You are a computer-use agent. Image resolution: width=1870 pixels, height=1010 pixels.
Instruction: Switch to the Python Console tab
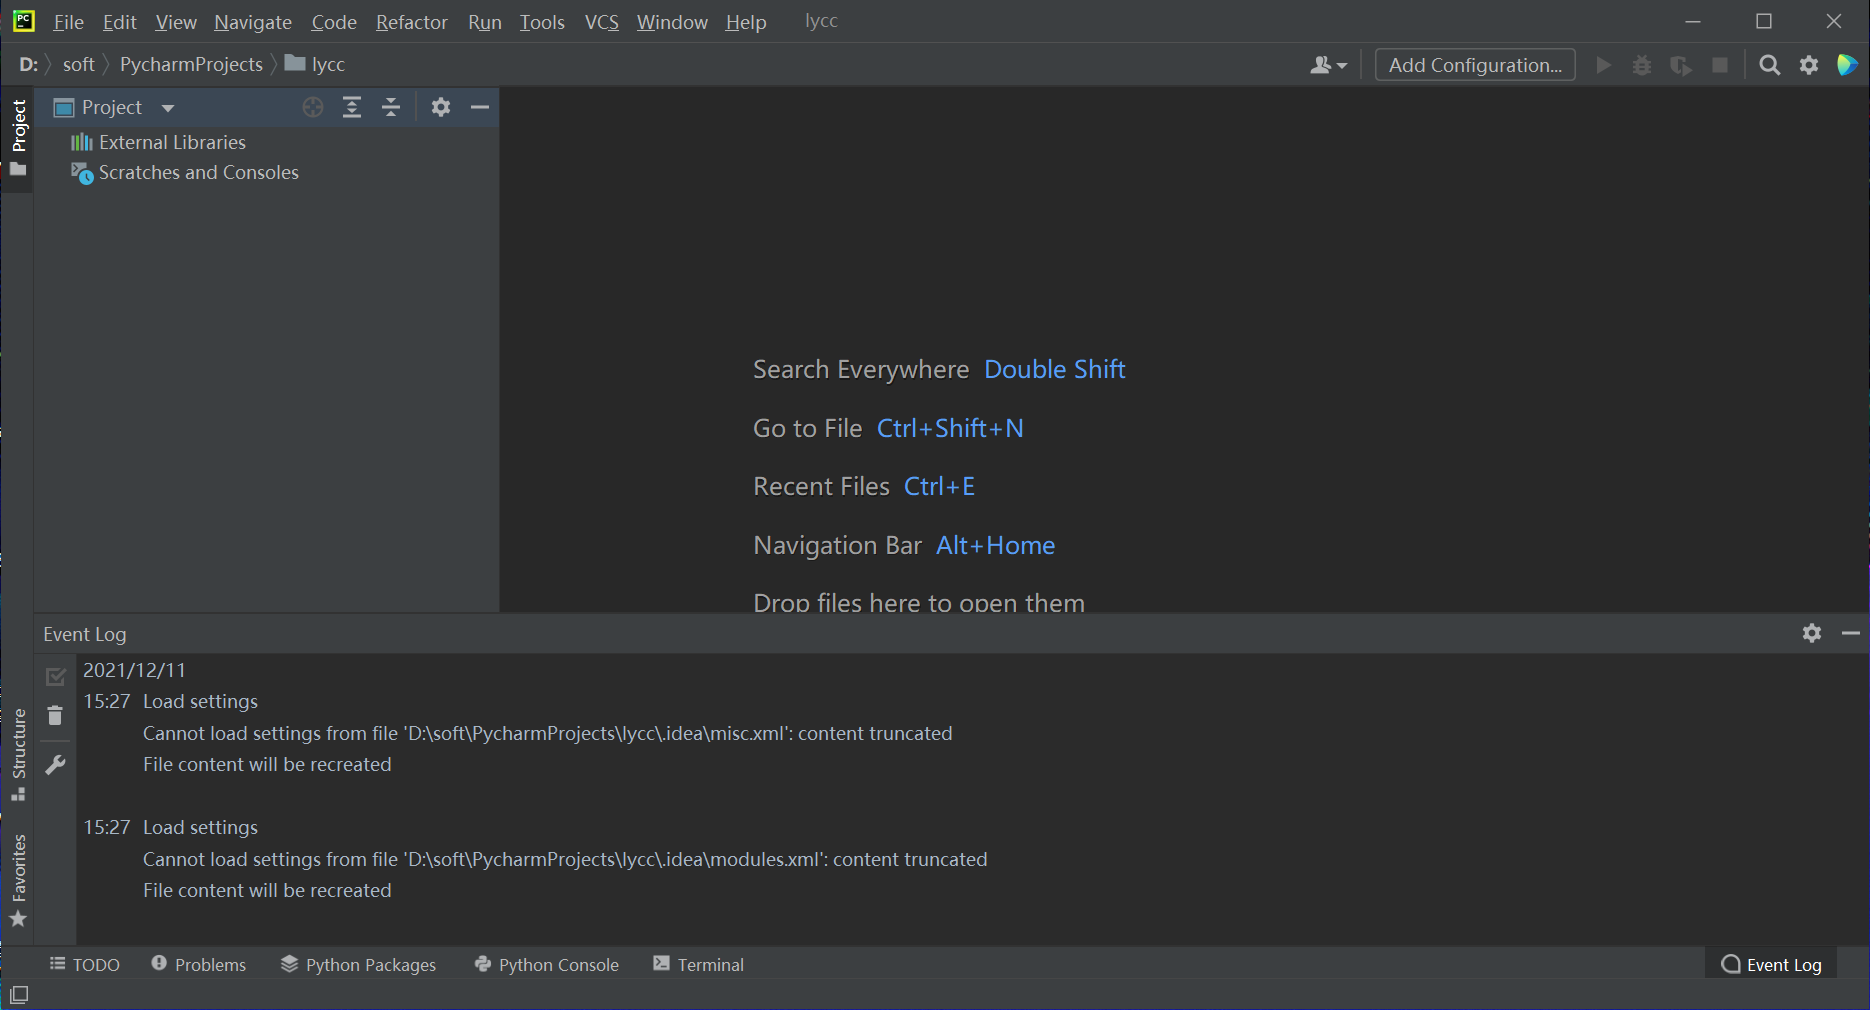tap(546, 964)
